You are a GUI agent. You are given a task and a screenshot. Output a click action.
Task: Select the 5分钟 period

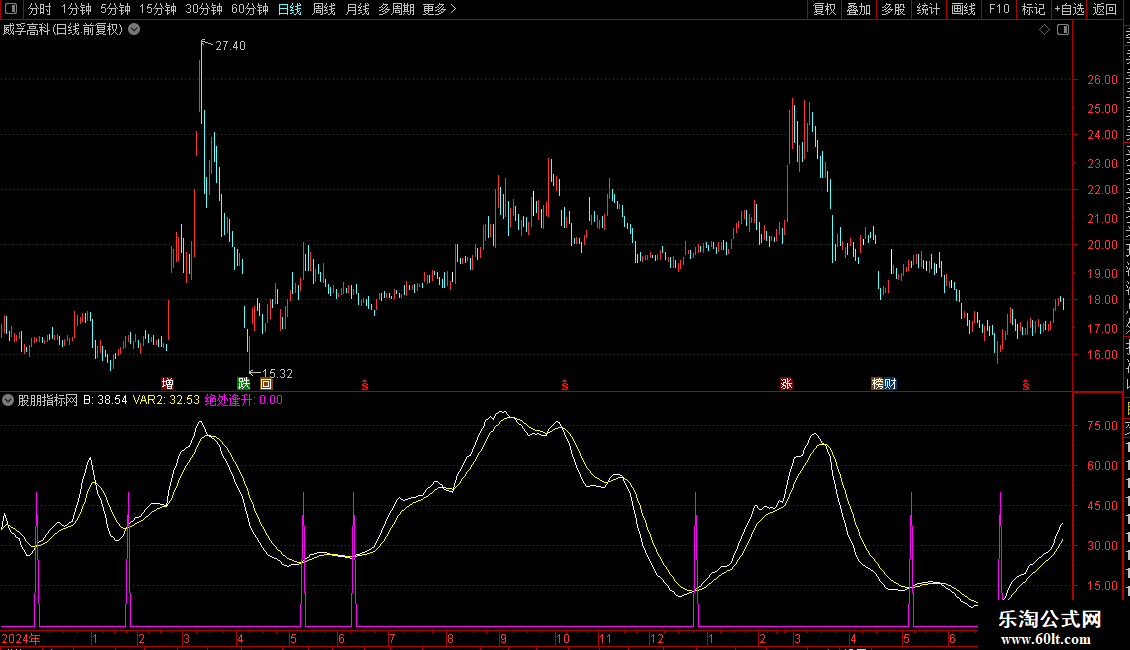(115, 9)
